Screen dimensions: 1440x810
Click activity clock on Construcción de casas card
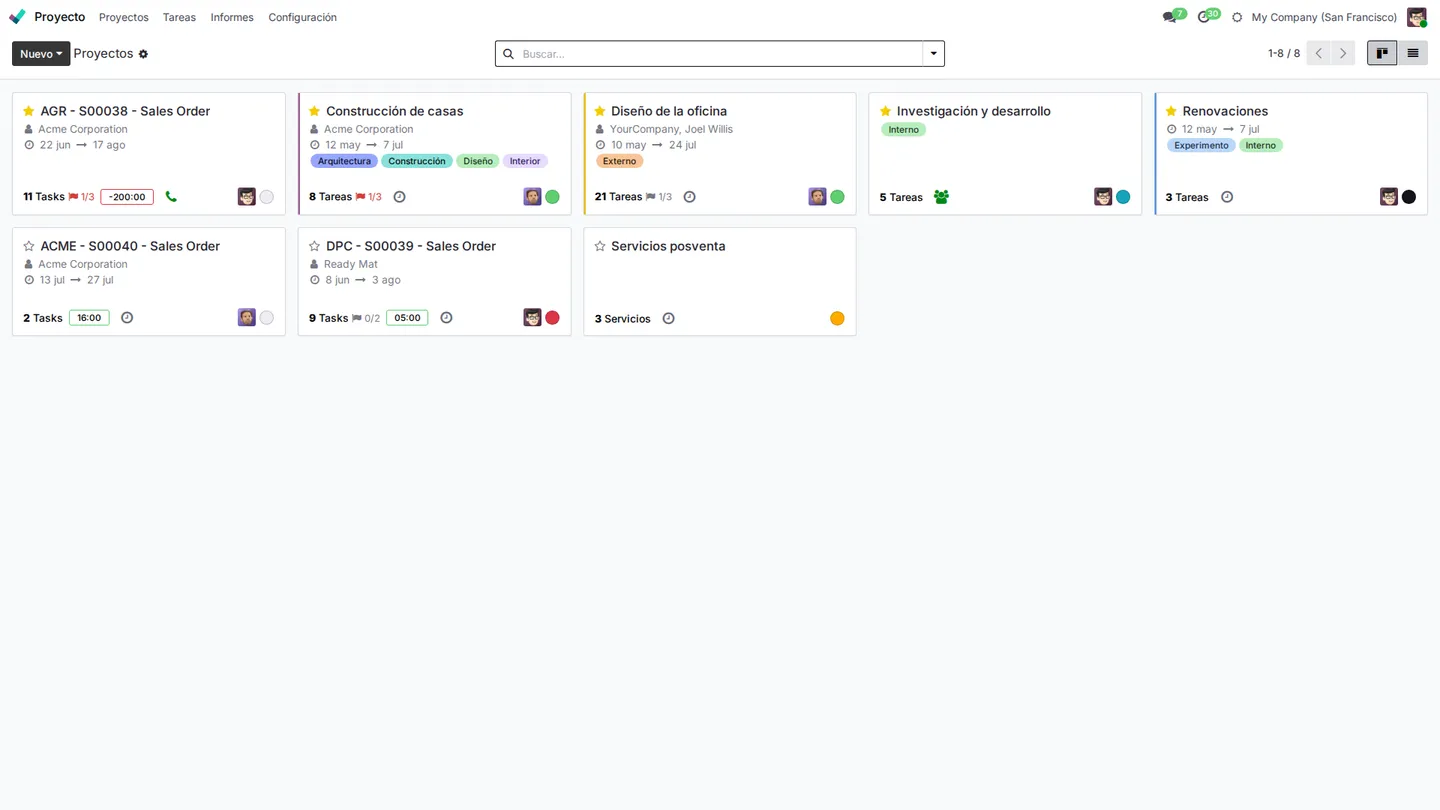399,197
